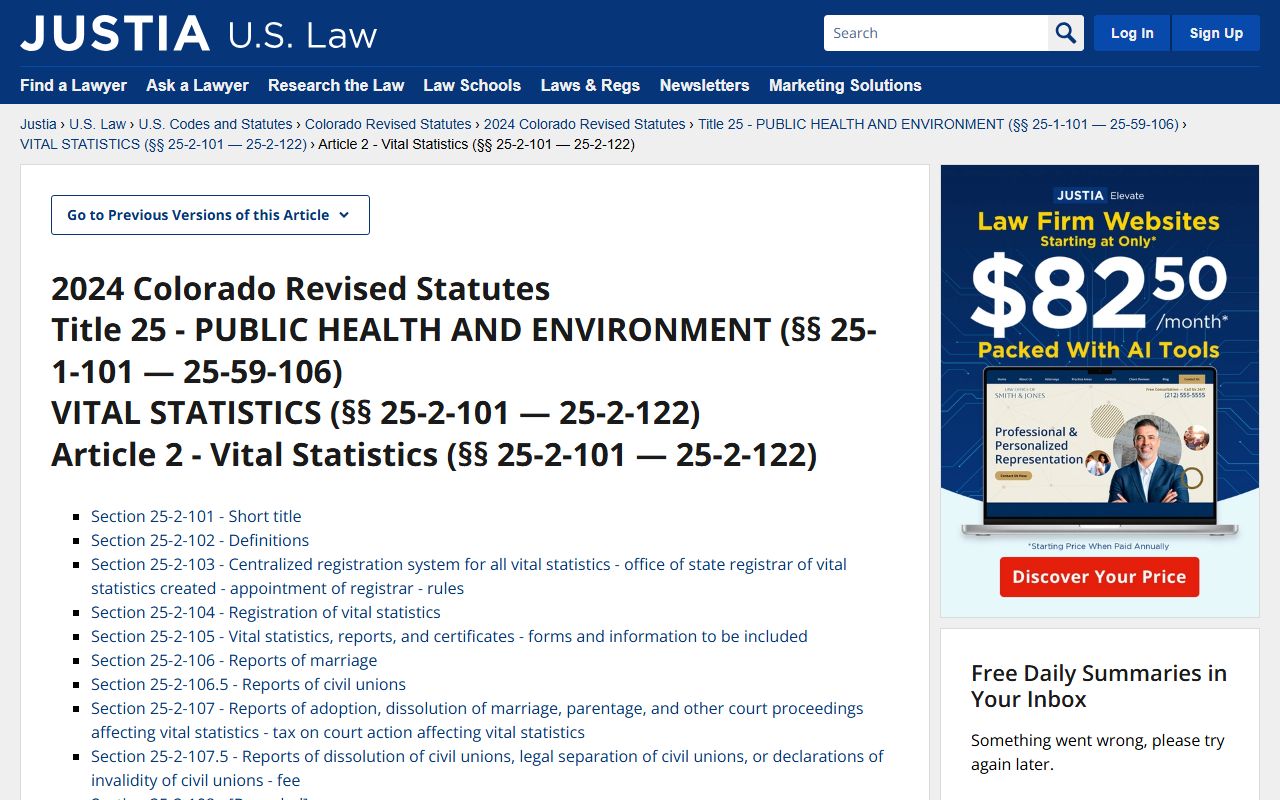The image size is (1280, 800).
Task: Click the Justia Elevate logo in the ad
Action: pyautogui.click(x=1099, y=195)
